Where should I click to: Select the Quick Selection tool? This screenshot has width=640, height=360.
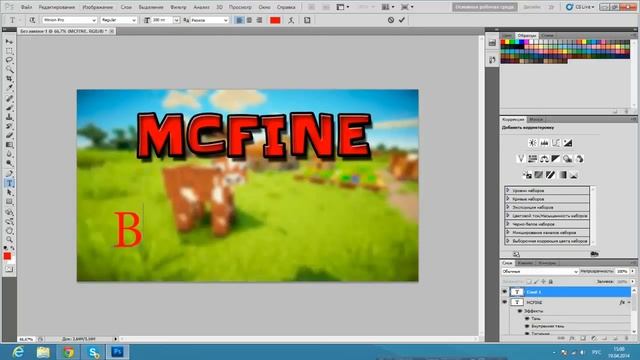(9, 69)
